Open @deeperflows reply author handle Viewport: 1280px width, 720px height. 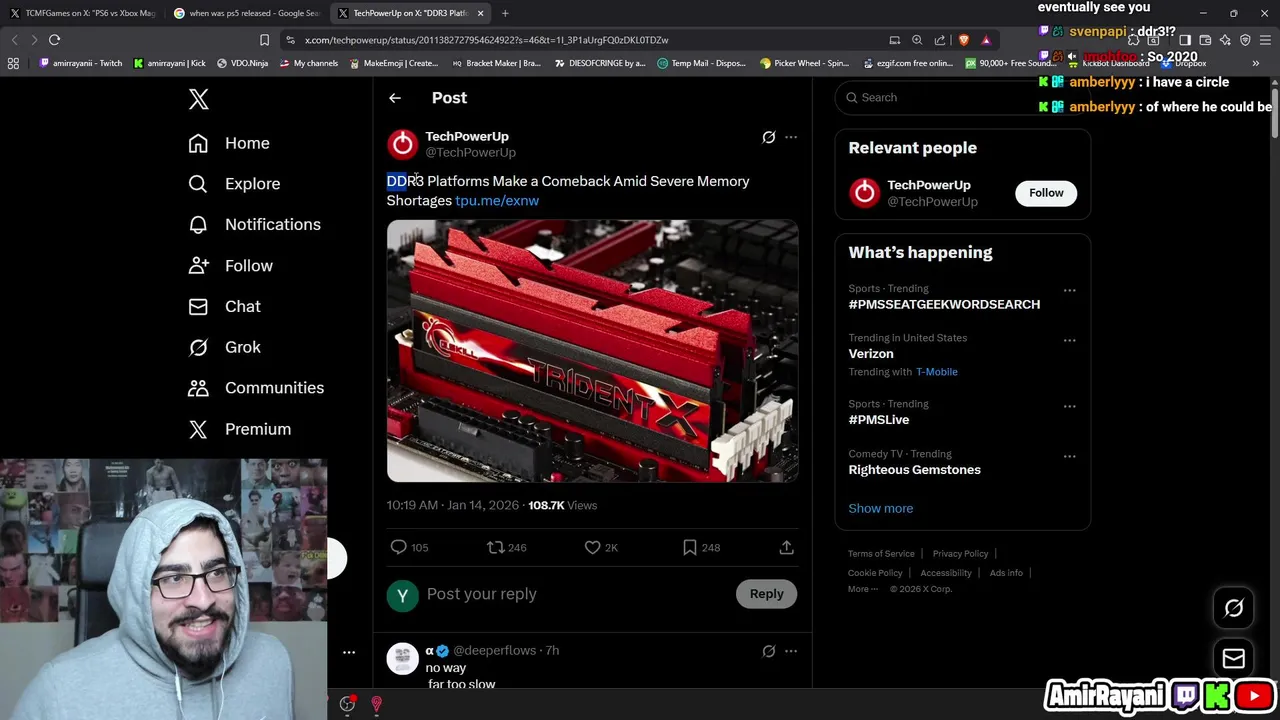tap(495, 650)
